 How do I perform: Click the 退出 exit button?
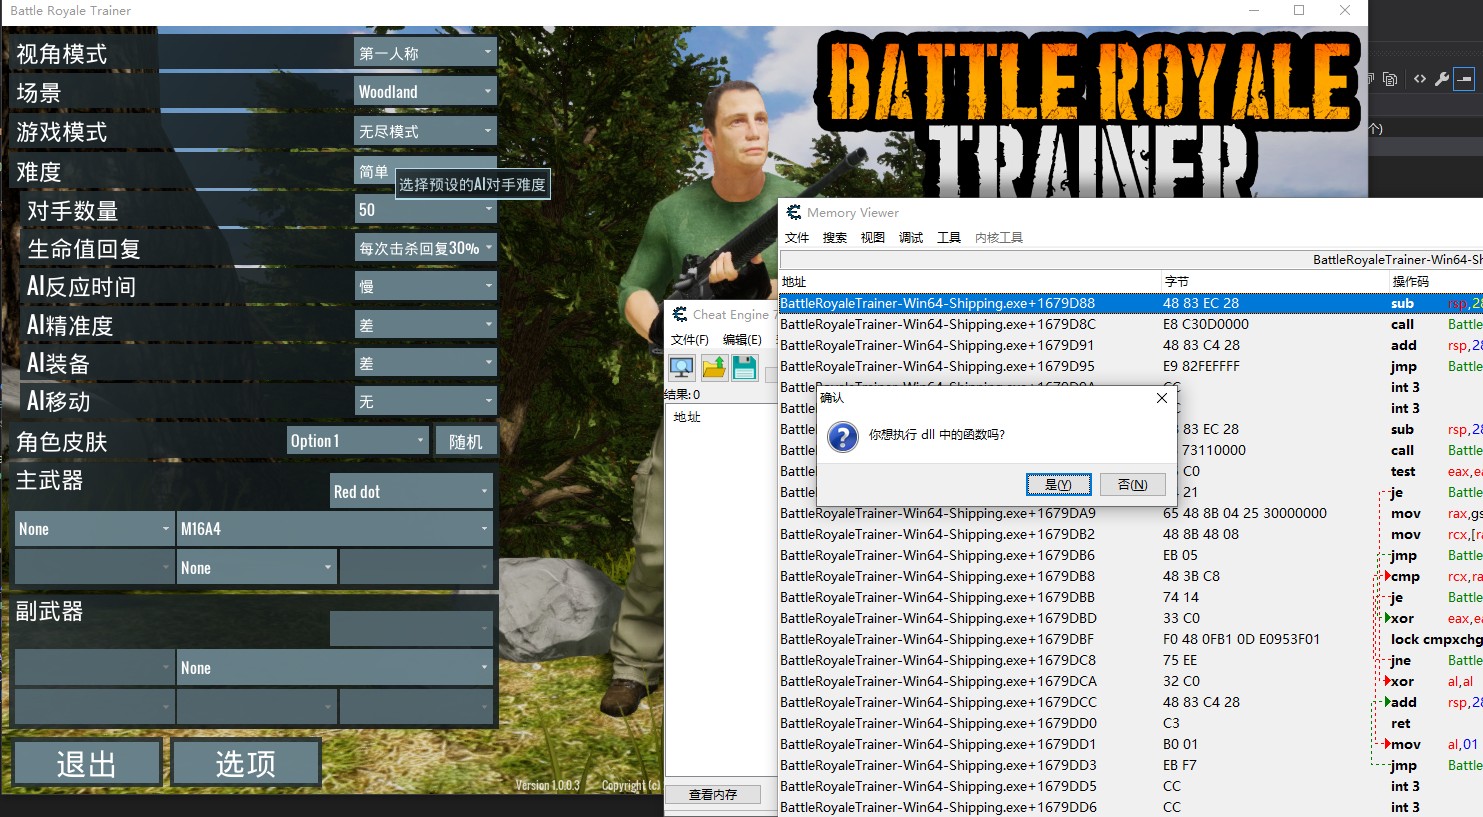(87, 764)
